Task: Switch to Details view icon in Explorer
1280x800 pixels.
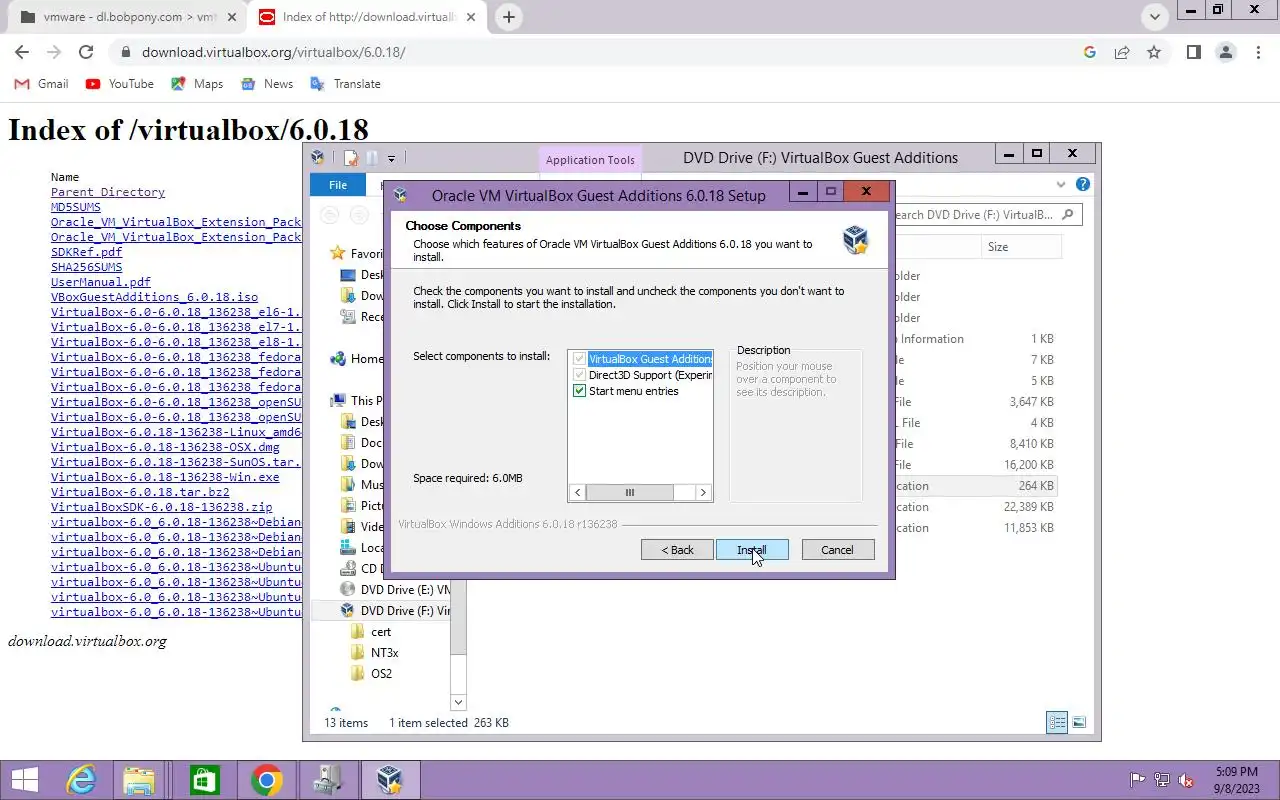Action: click(x=1057, y=722)
